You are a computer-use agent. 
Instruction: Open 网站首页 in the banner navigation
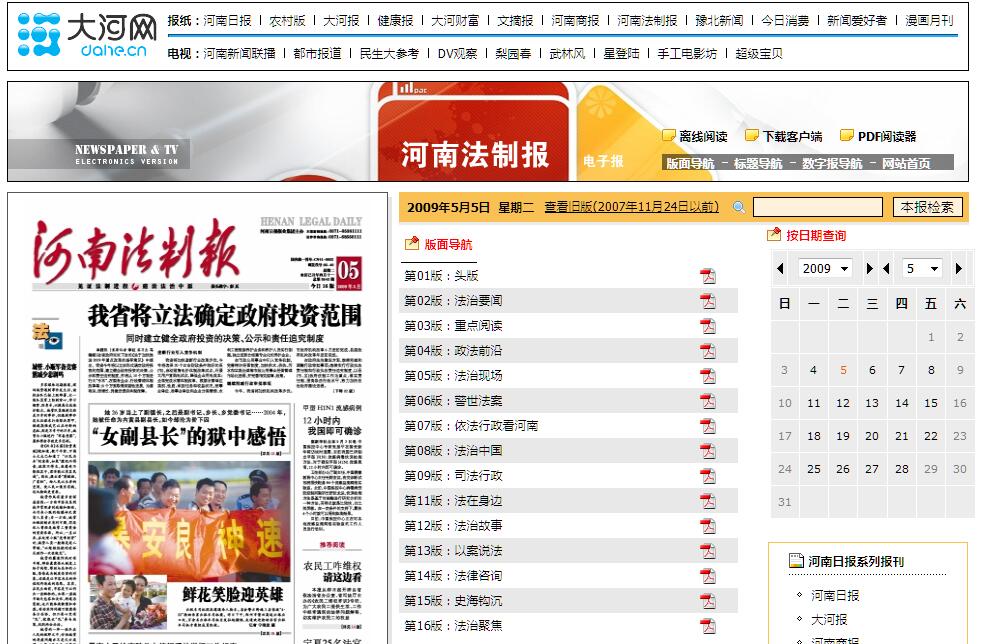click(x=906, y=164)
